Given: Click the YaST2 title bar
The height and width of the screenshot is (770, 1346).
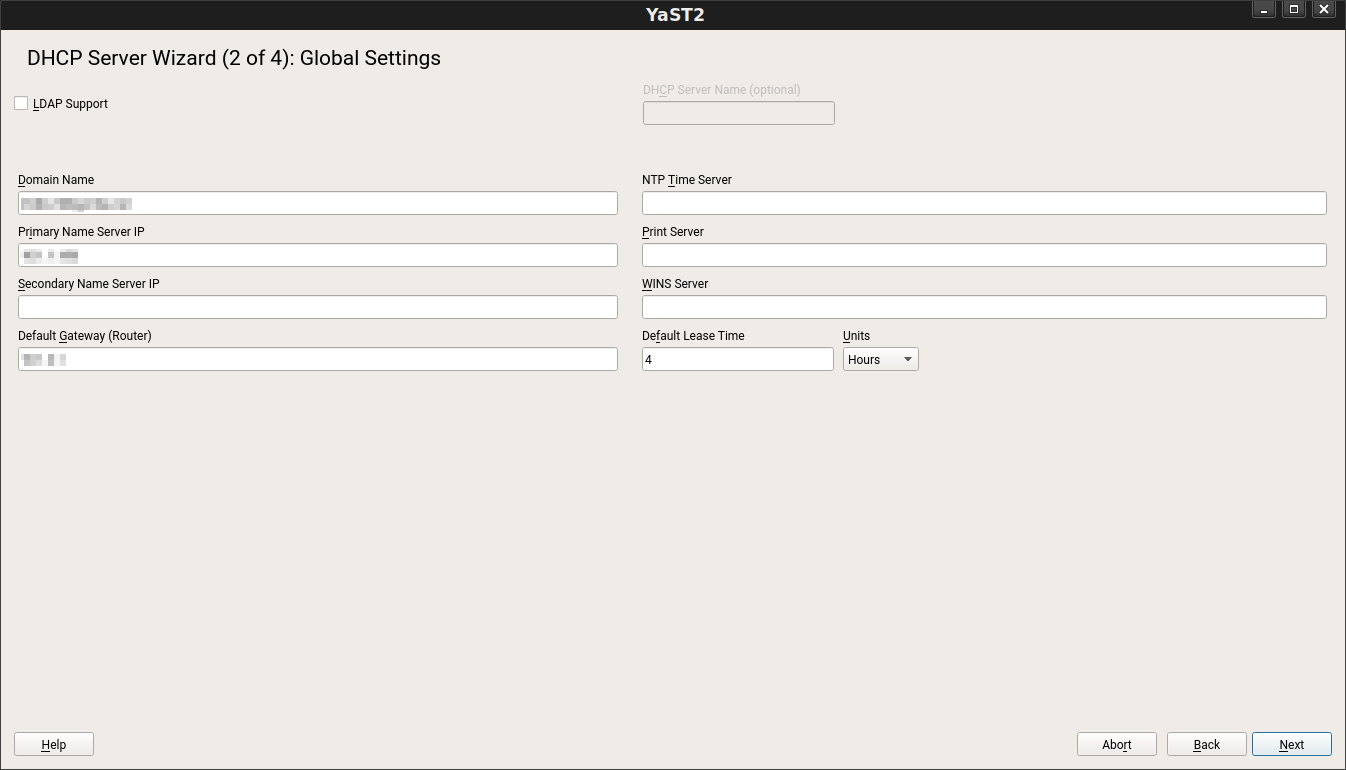Looking at the screenshot, I should pyautogui.click(x=673, y=14).
